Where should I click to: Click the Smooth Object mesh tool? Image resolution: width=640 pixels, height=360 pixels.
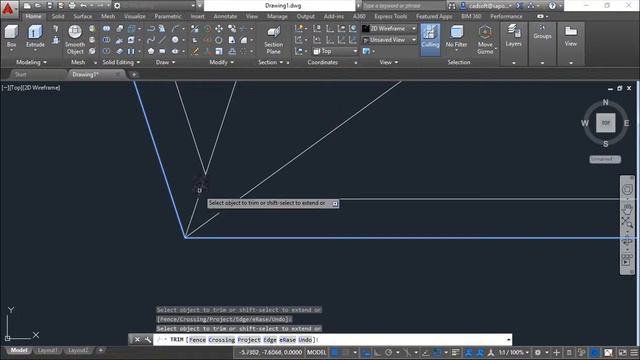[x=75, y=40]
